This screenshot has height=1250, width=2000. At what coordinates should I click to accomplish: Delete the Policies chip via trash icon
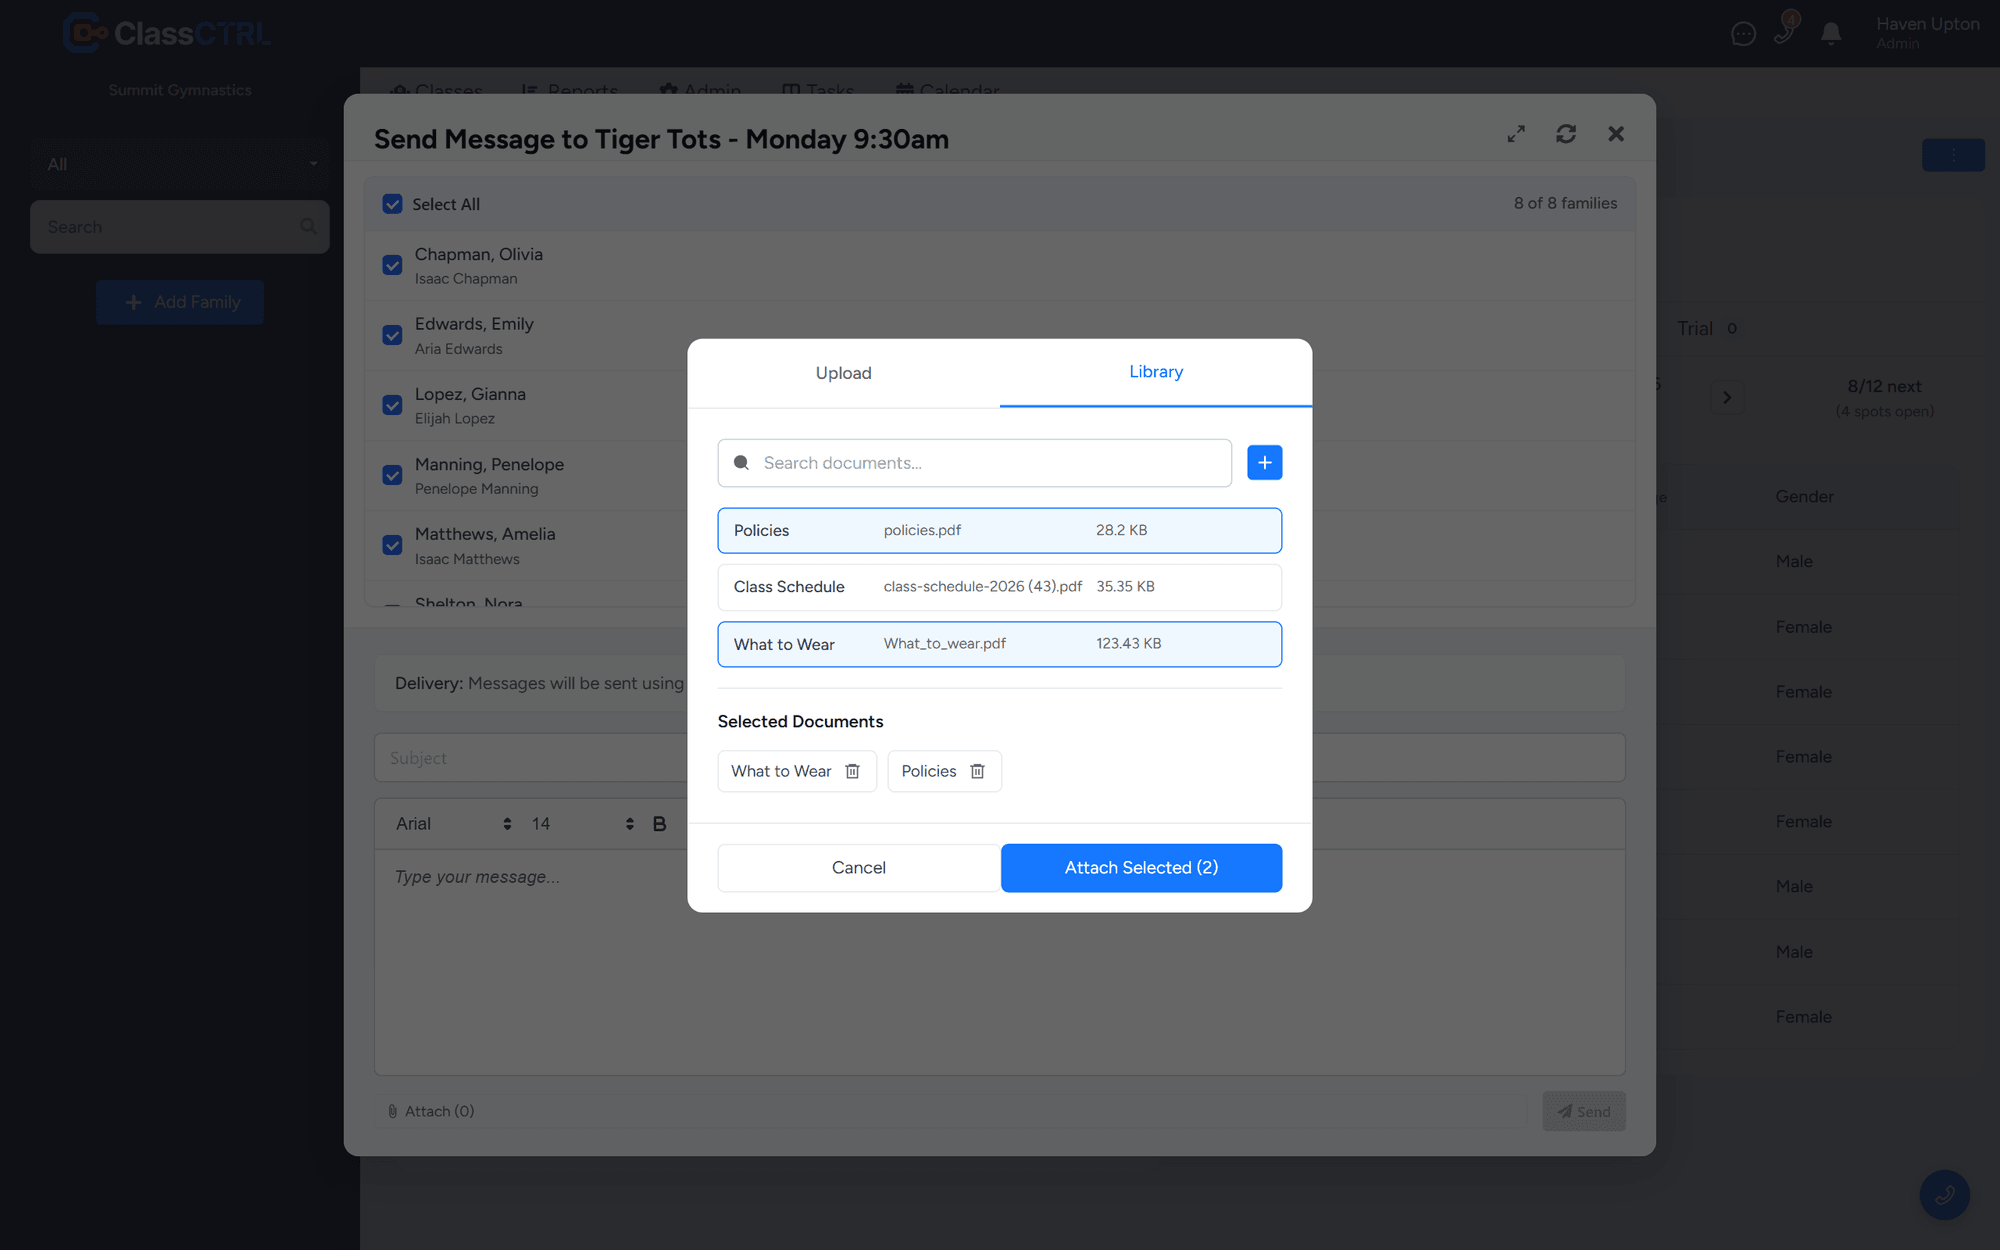[x=977, y=771]
